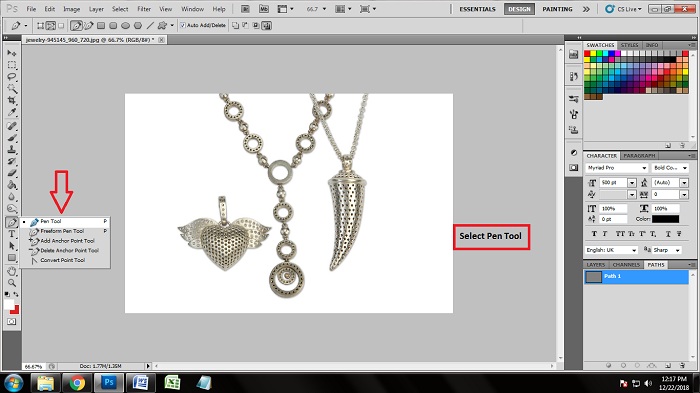Screen dimensions: 700x393
Task: Choose Custom Shape in options bar
Action: 162,26
